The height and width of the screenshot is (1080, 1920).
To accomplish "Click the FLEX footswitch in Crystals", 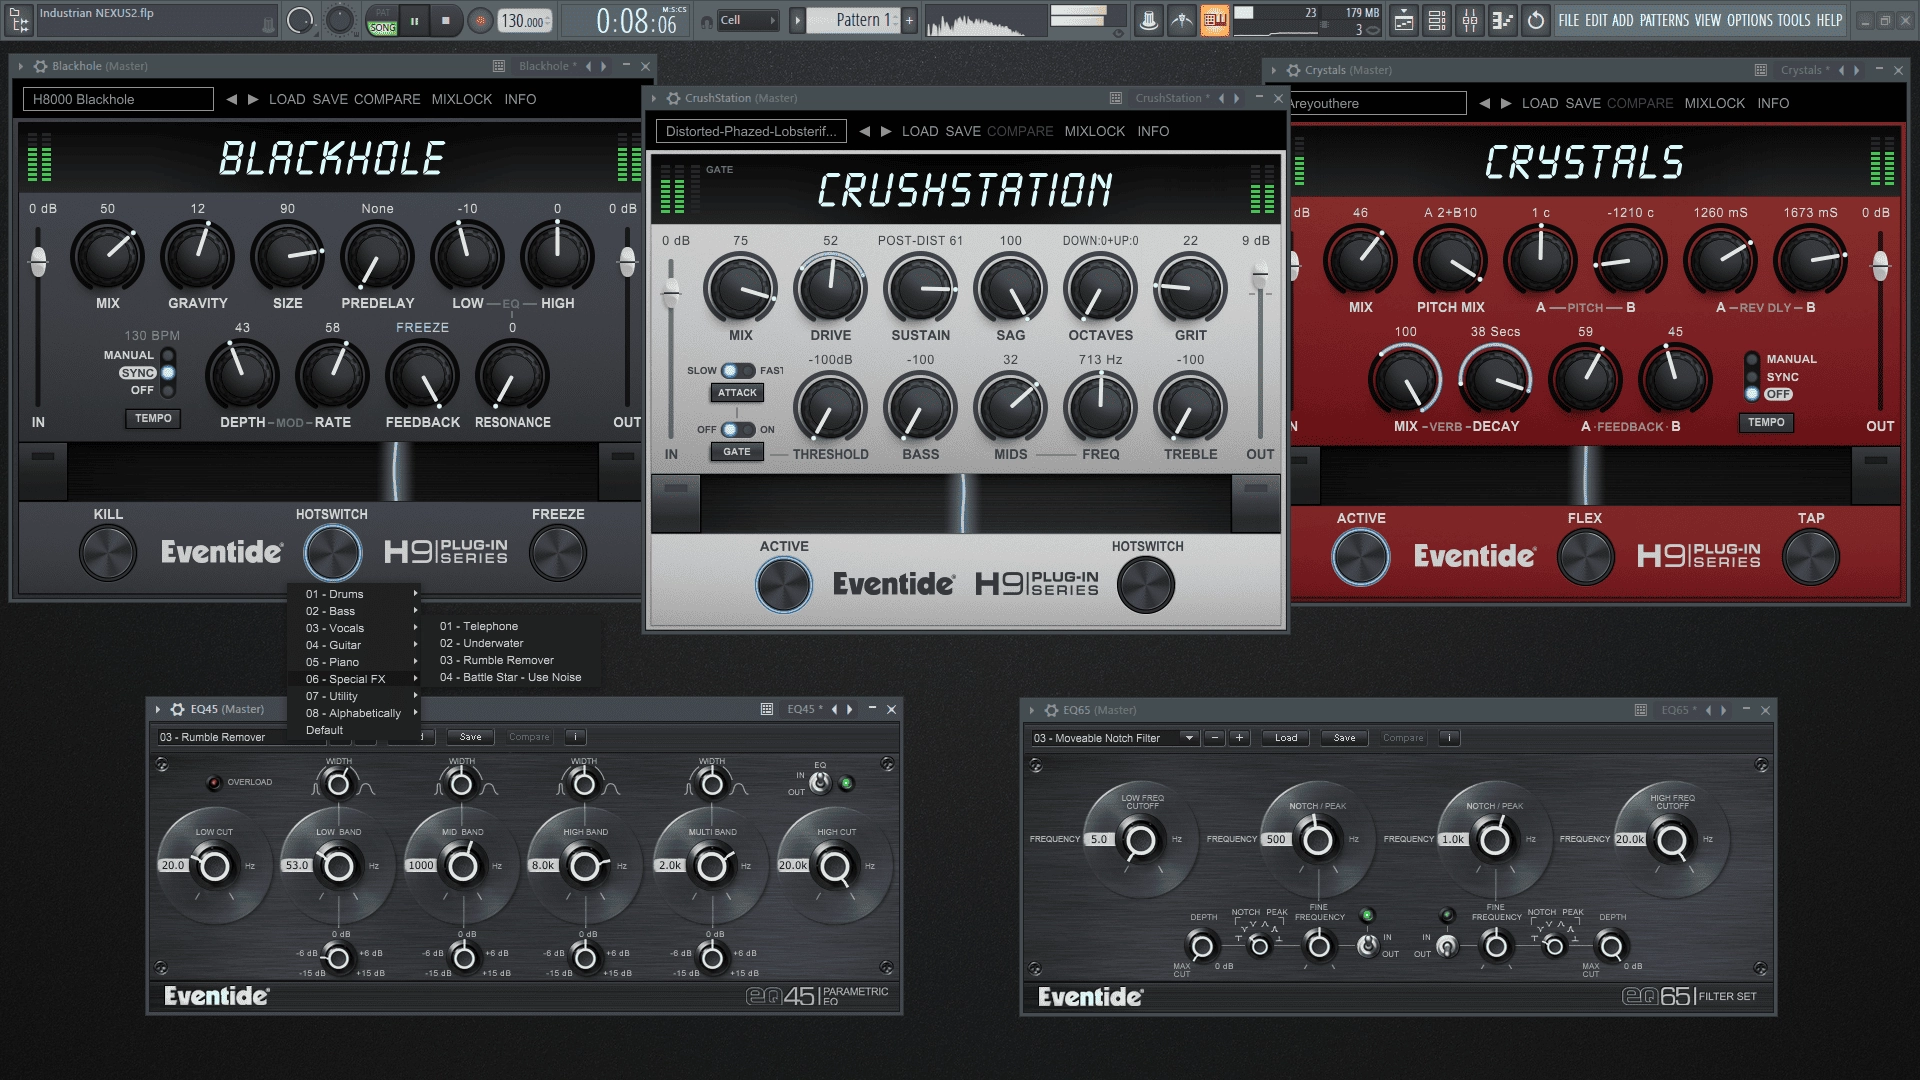I will click(x=1585, y=557).
